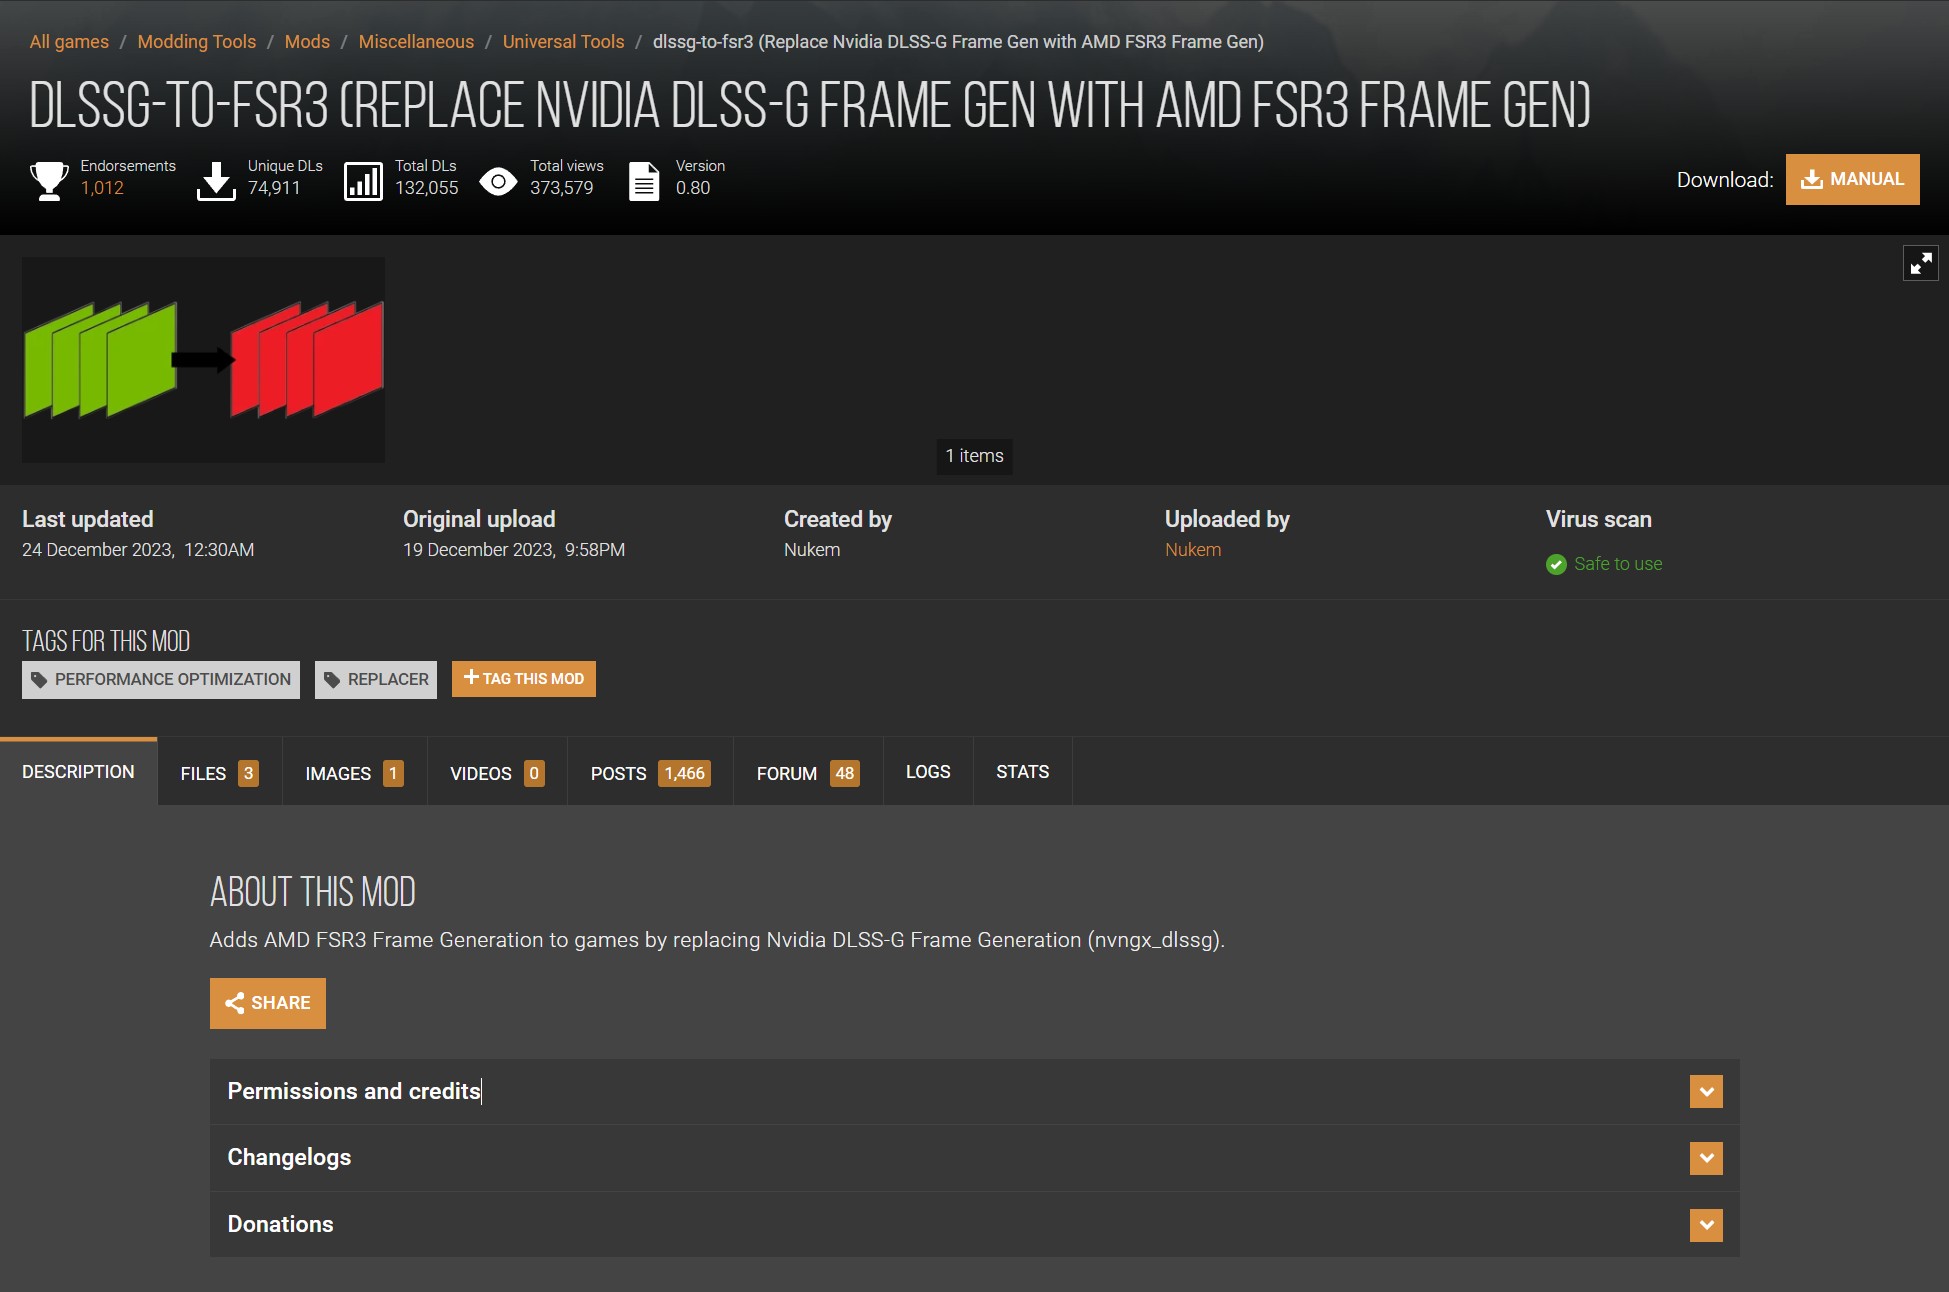Viewport: 1949px width, 1292px height.
Task: Click the tag icon on Replacer
Action: (x=332, y=680)
